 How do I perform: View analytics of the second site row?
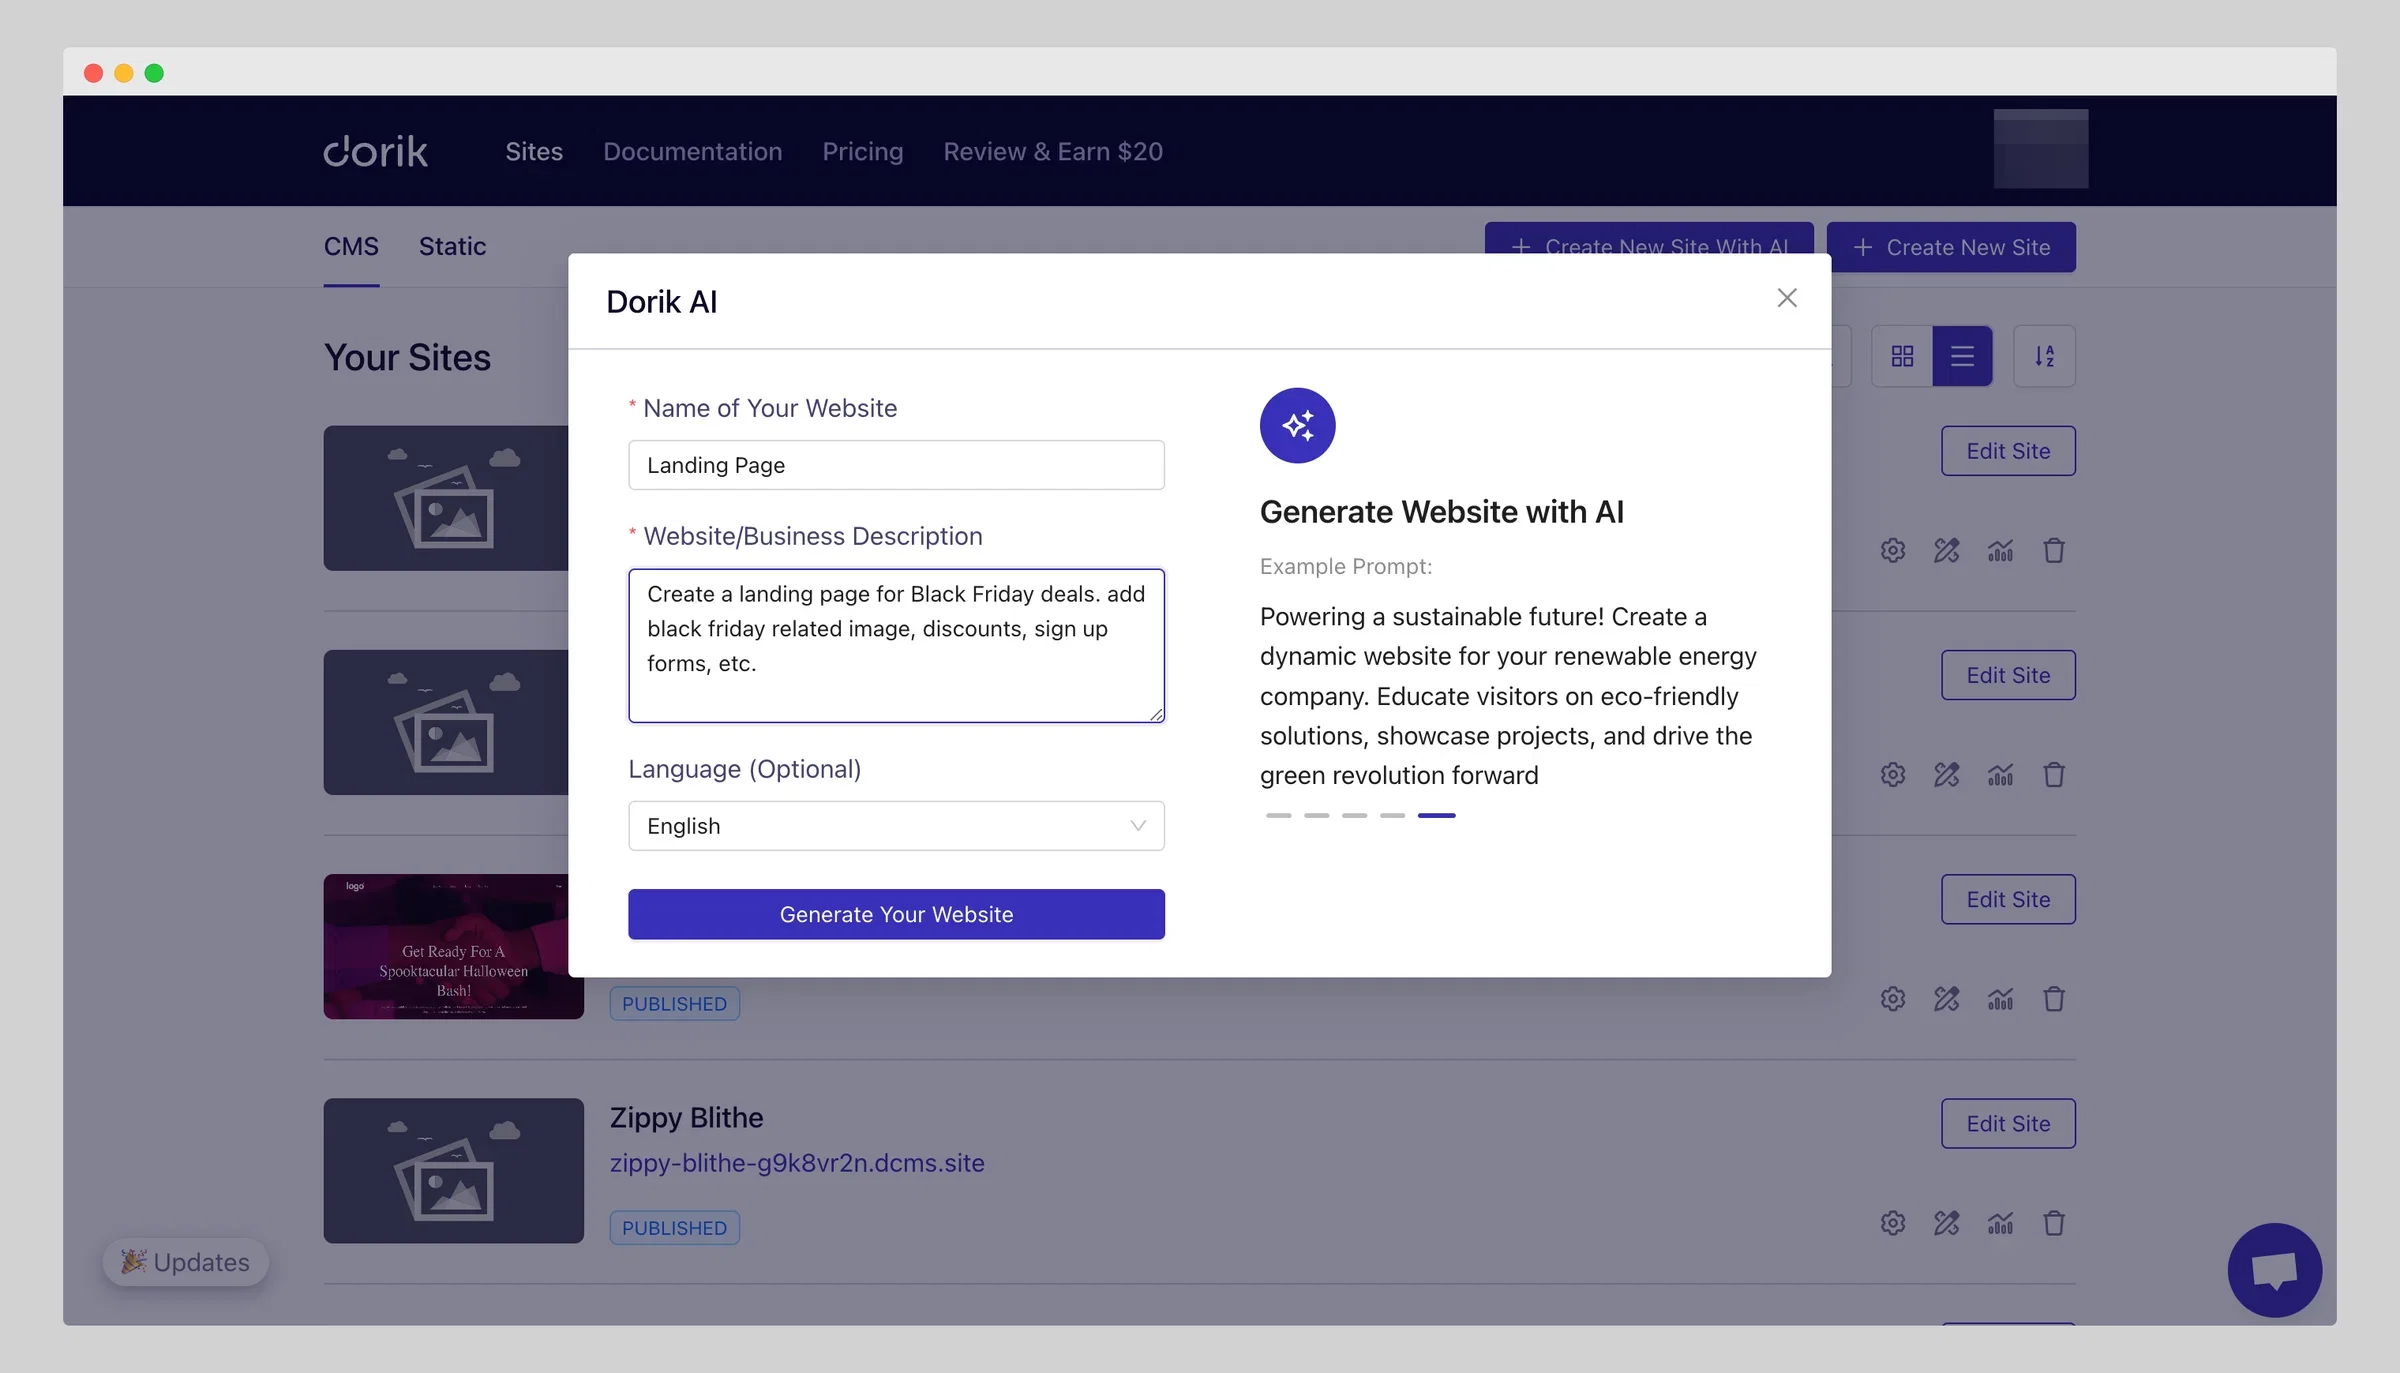(2000, 775)
